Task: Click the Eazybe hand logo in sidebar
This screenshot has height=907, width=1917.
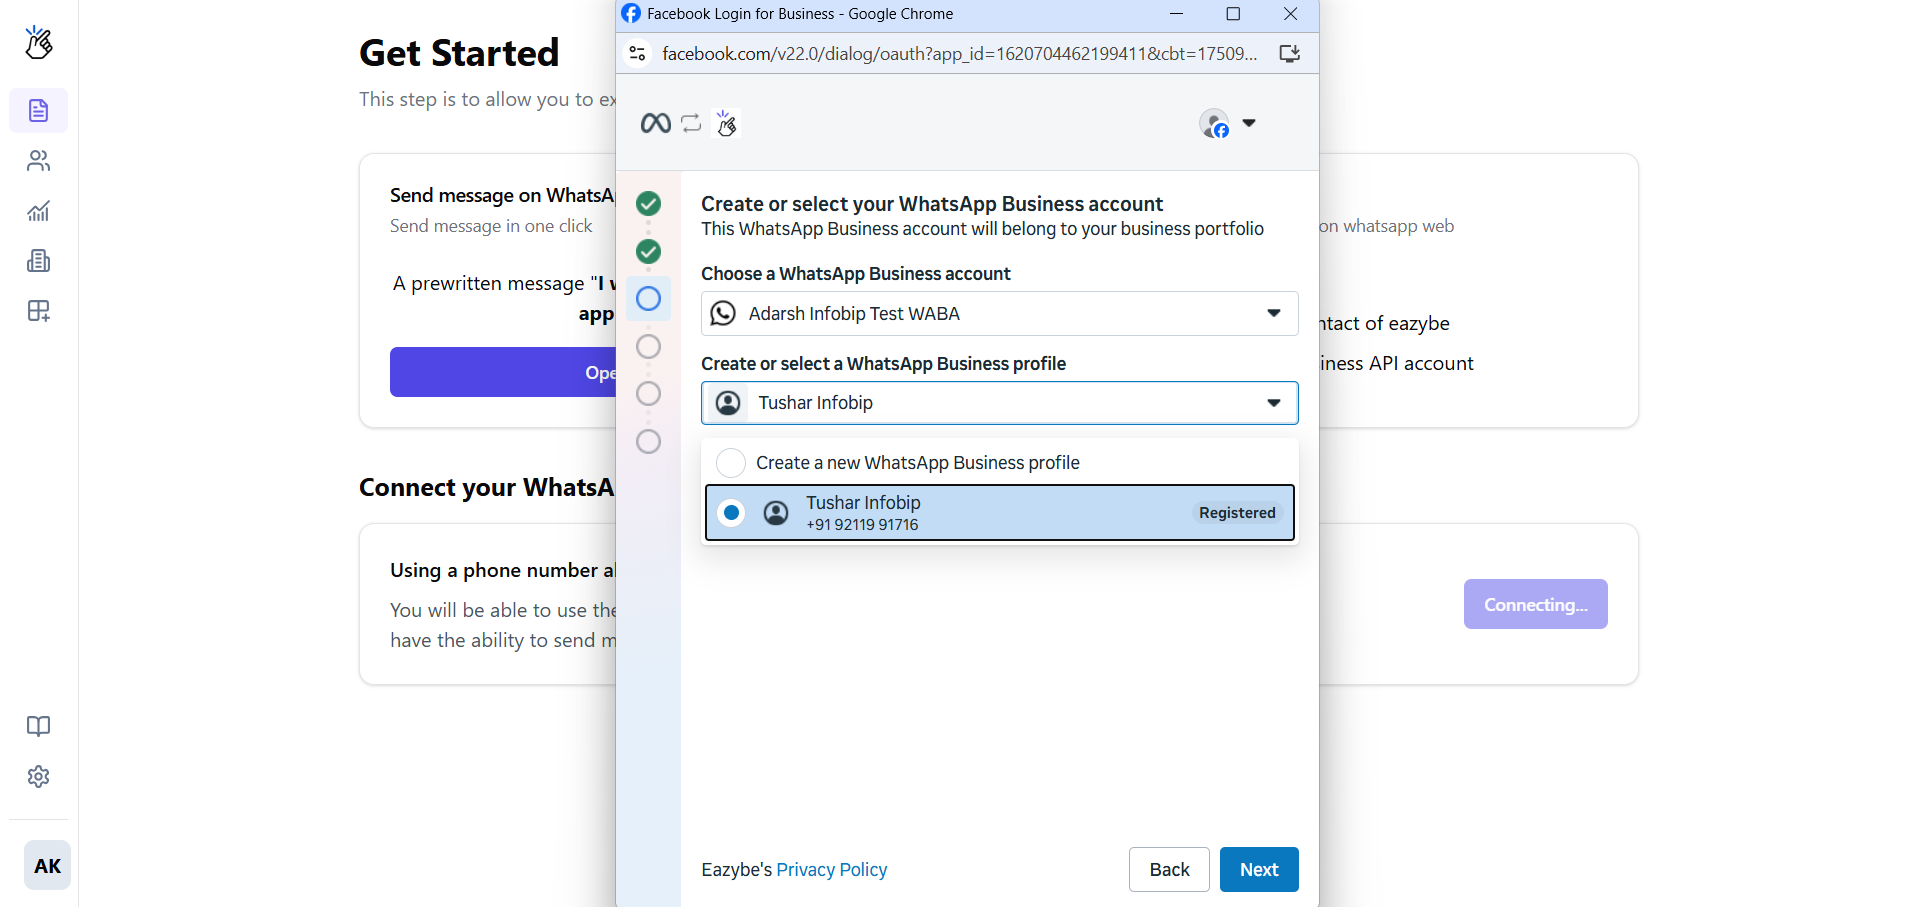Action: [38, 42]
